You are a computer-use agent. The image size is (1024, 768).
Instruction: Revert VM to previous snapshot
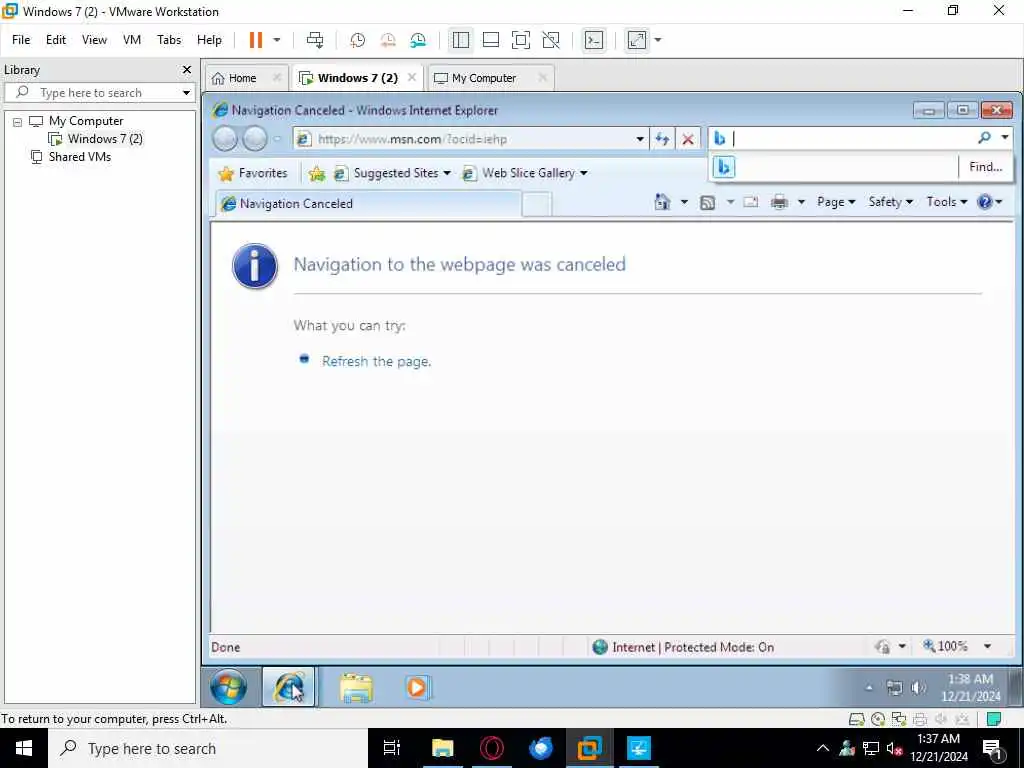tap(388, 40)
